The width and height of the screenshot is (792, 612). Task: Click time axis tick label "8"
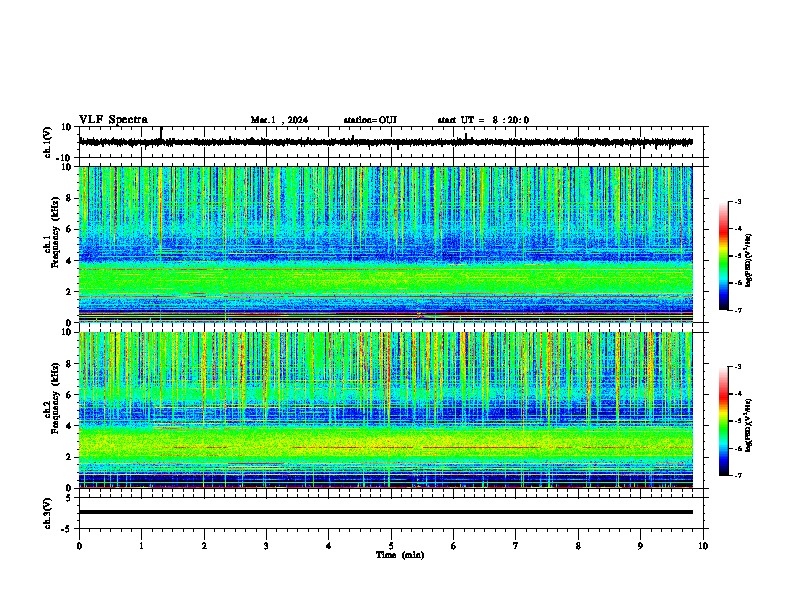(578, 546)
